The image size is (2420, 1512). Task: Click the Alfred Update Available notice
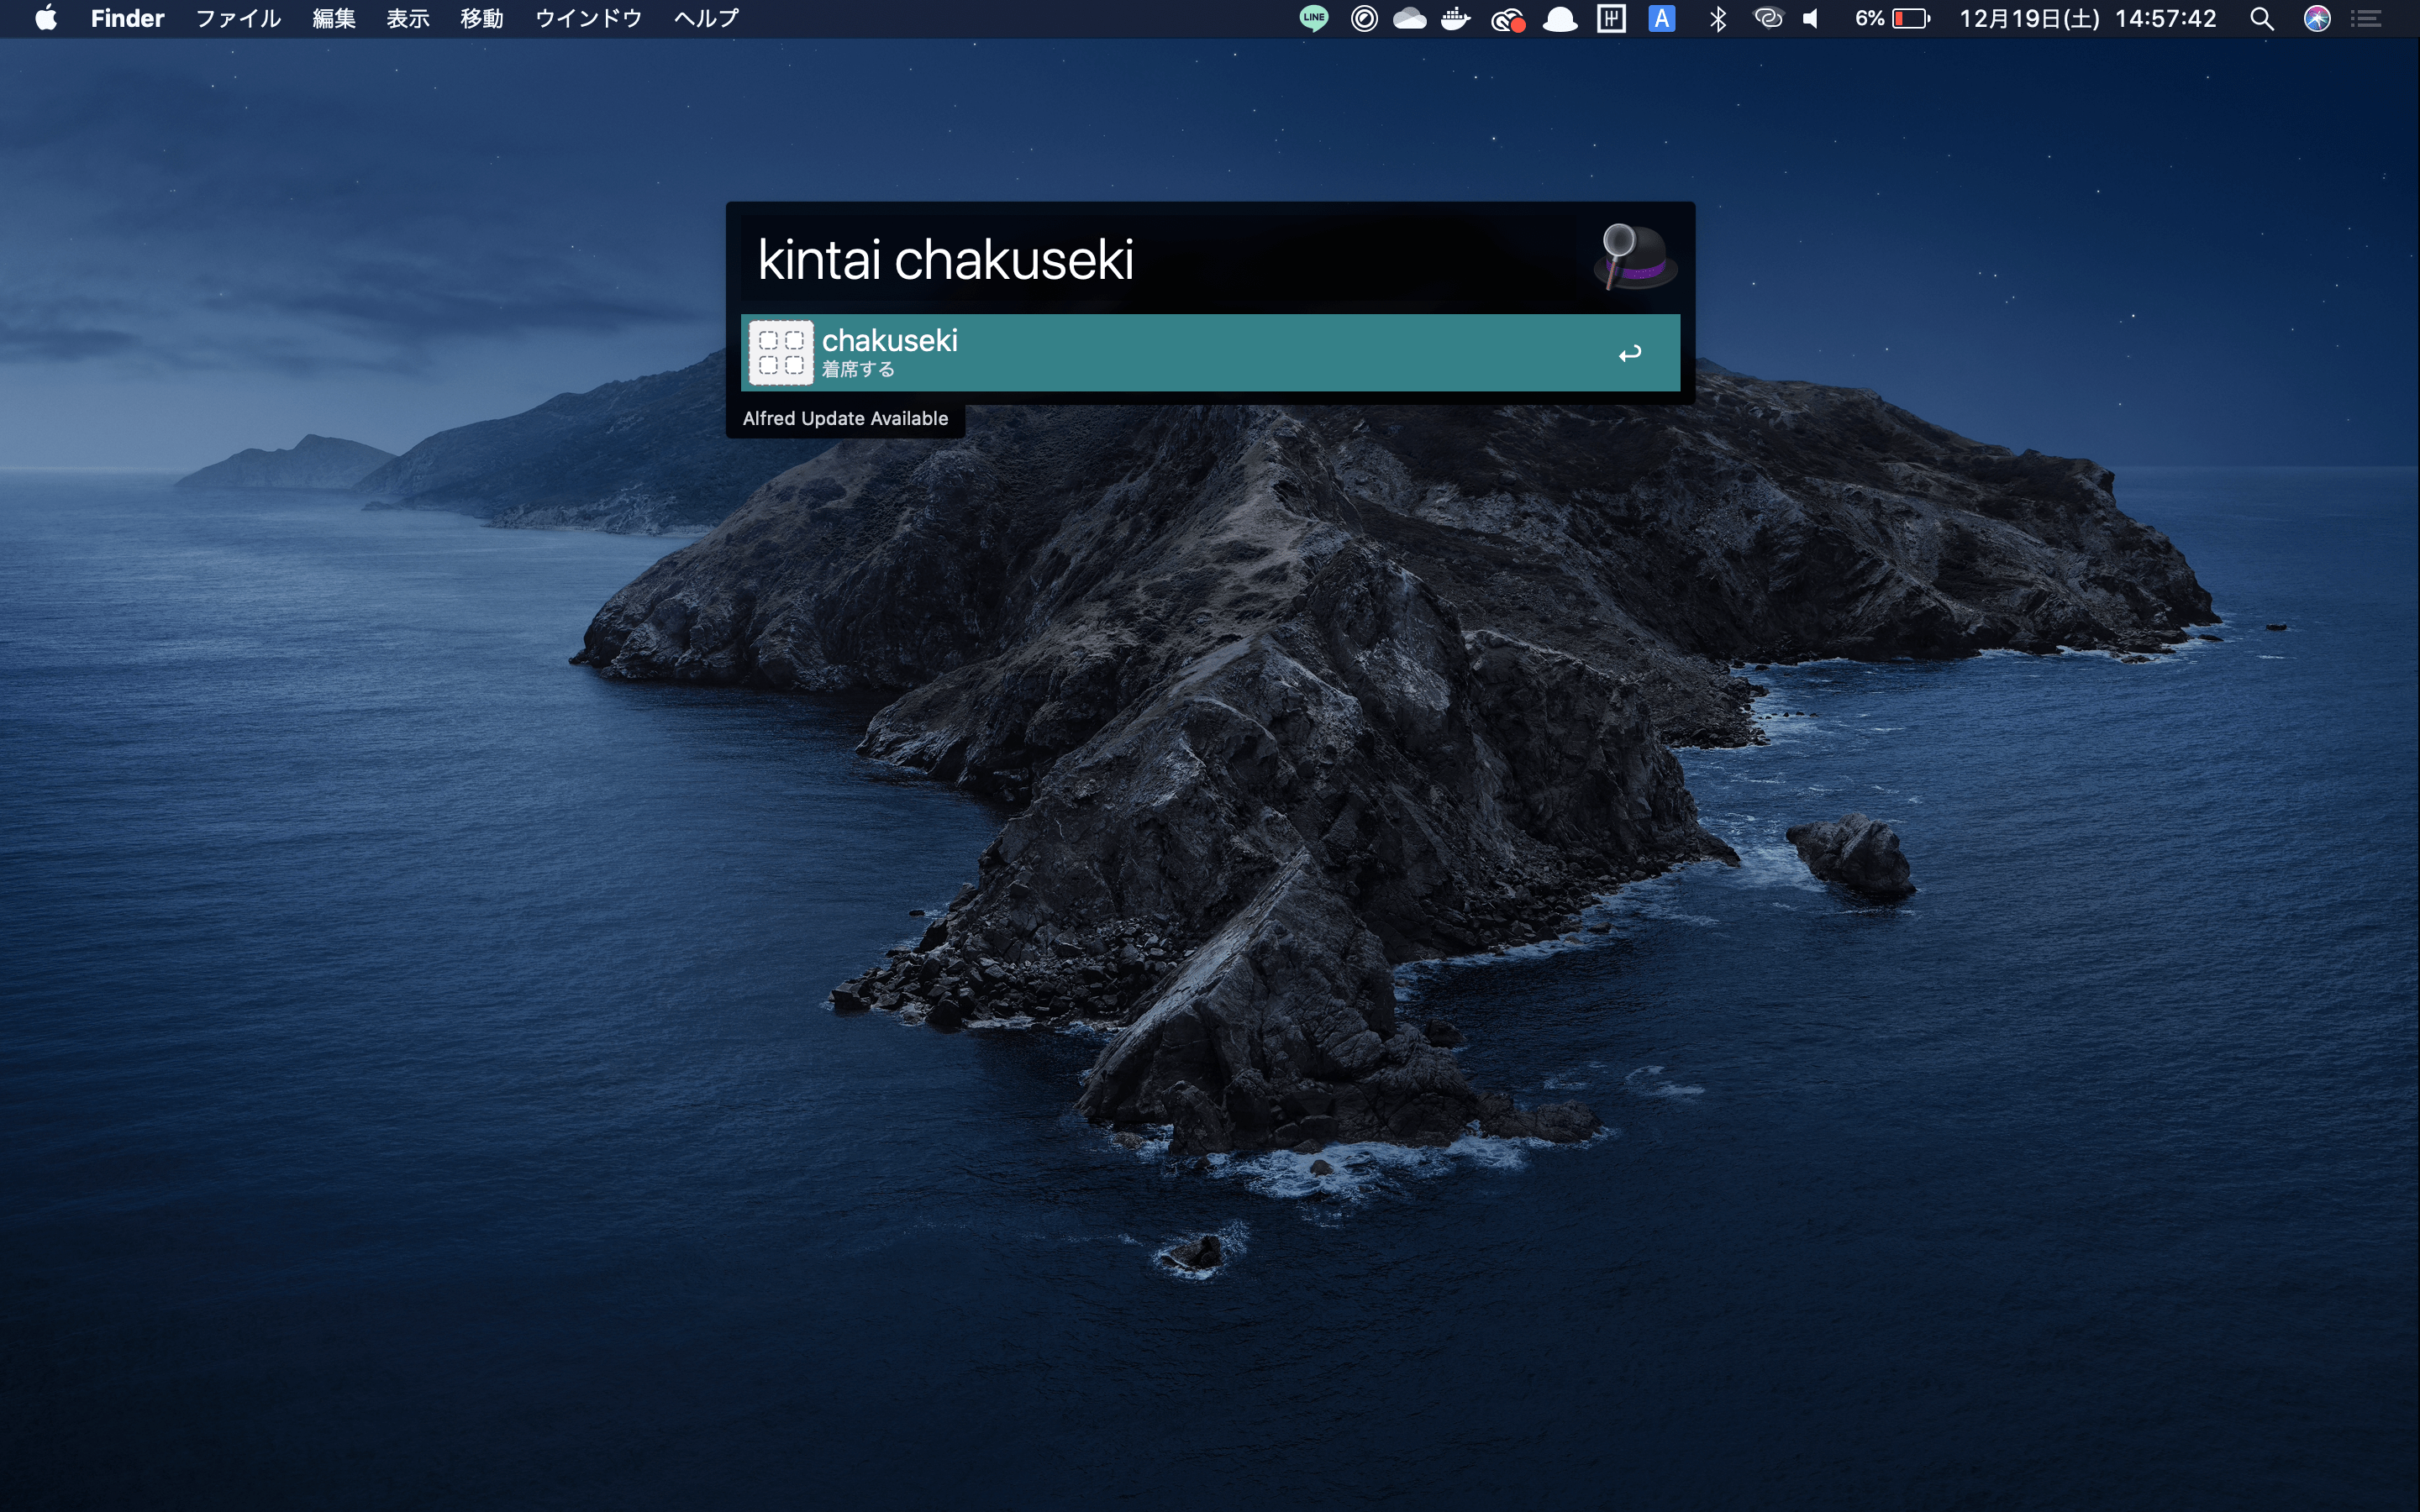click(845, 418)
